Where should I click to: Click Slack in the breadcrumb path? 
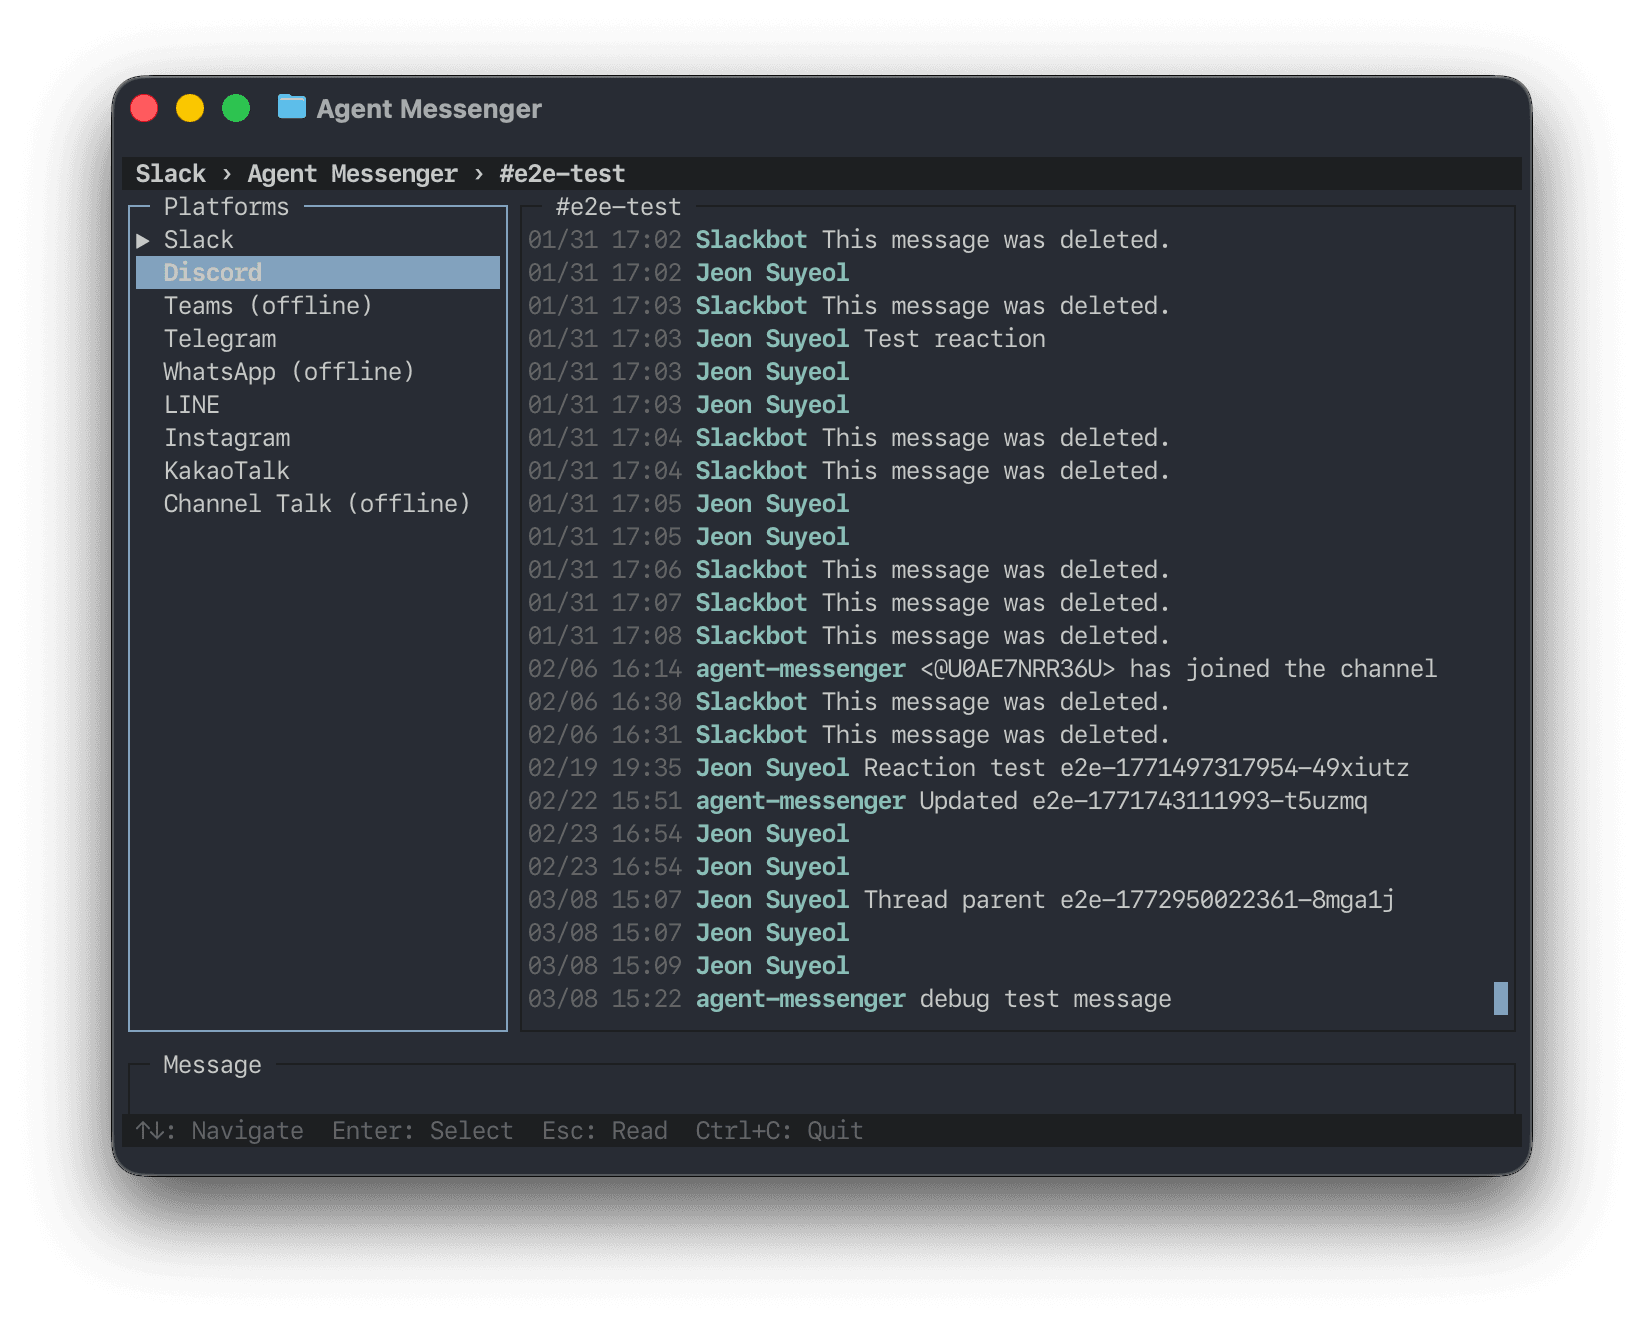(x=170, y=174)
